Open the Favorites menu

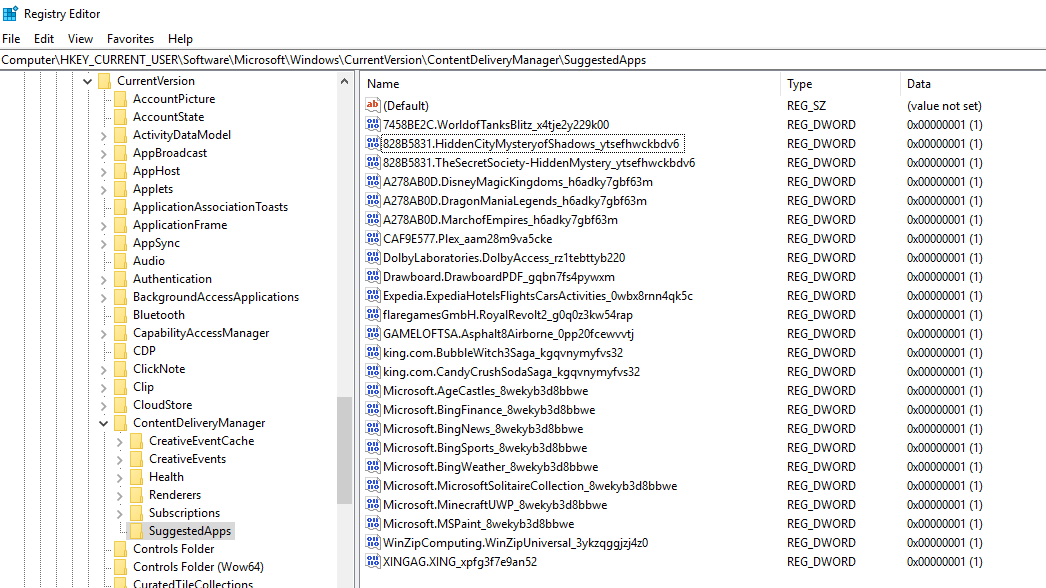coord(130,39)
